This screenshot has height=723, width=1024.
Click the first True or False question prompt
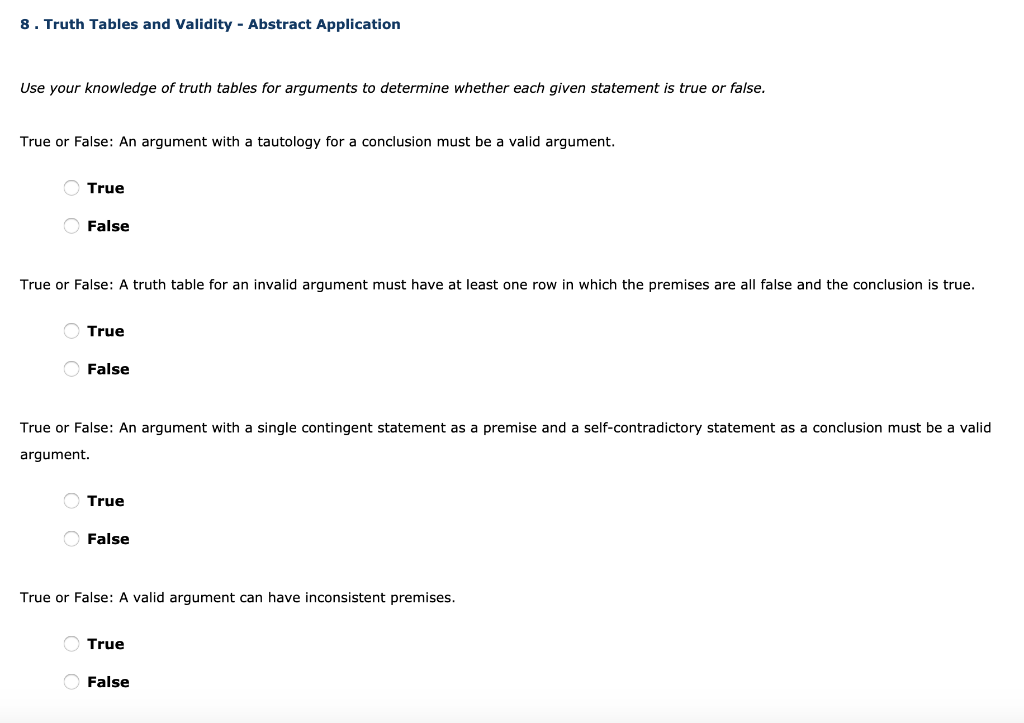pyautogui.click(x=317, y=141)
